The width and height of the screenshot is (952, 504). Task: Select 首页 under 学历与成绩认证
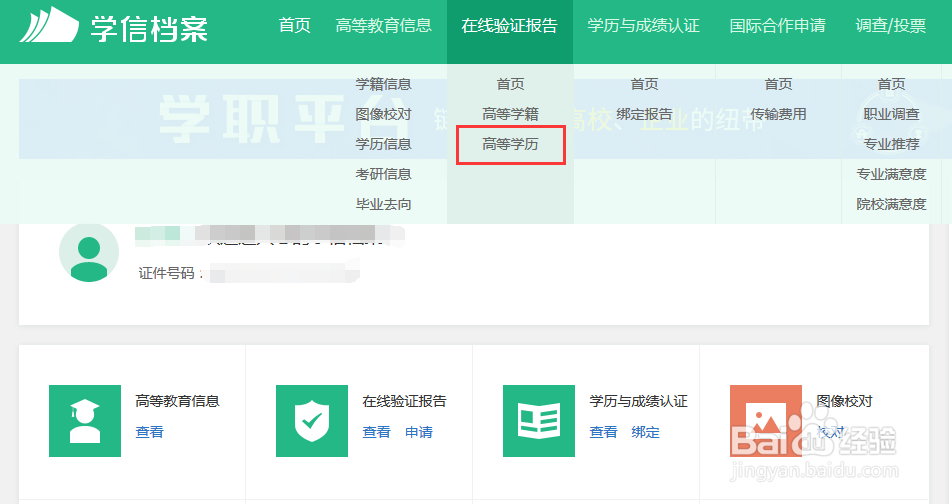[645, 84]
